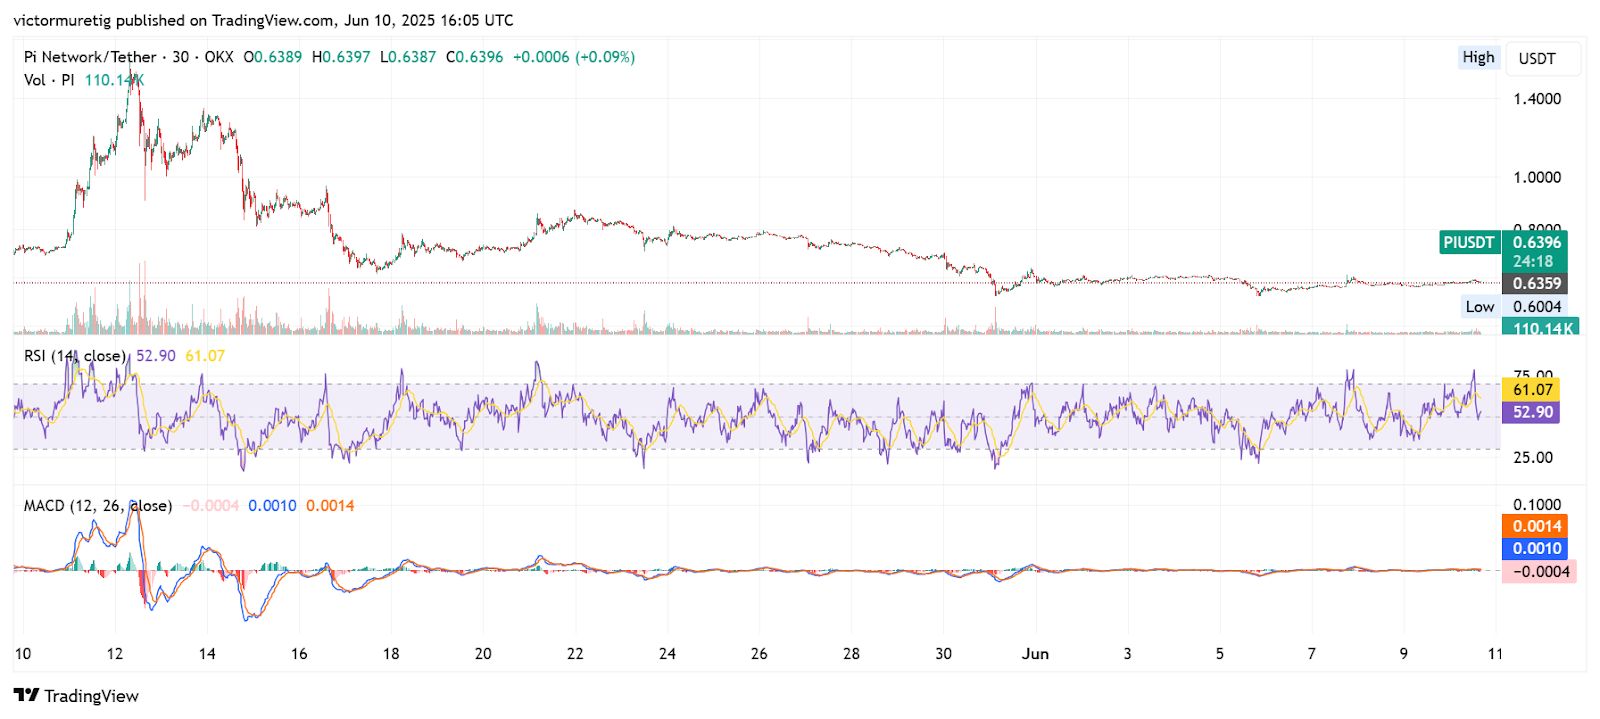Click the green PIUSDT symbol price tag
Viewport: 1600px width, 719px height.
point(1469,242)
